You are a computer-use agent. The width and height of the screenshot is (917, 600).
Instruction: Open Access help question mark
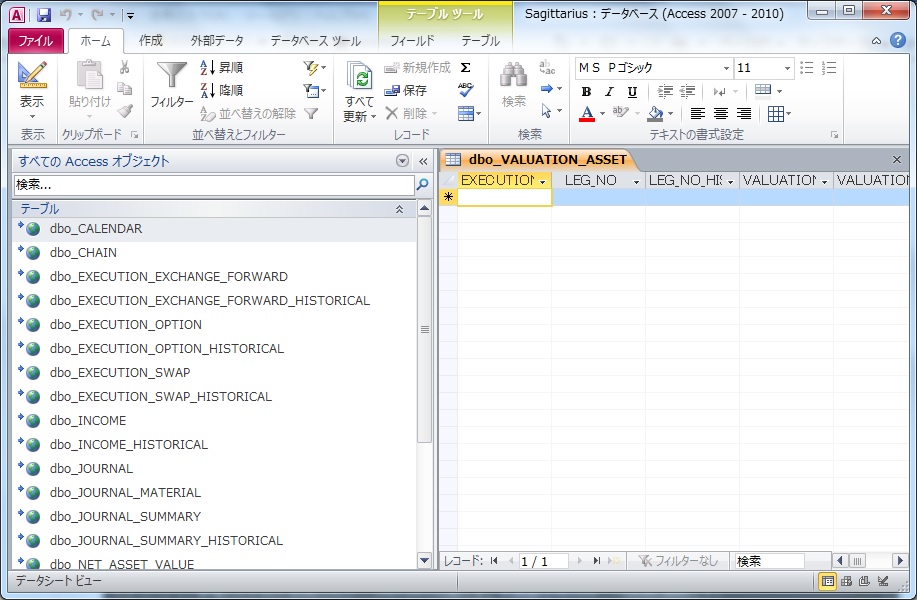pyautogui.click(x=898, y=40)
